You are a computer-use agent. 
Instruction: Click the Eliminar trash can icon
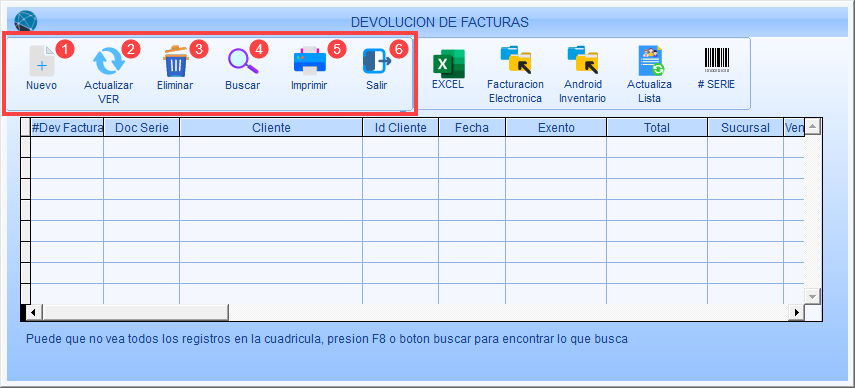[x=176, y=61]
